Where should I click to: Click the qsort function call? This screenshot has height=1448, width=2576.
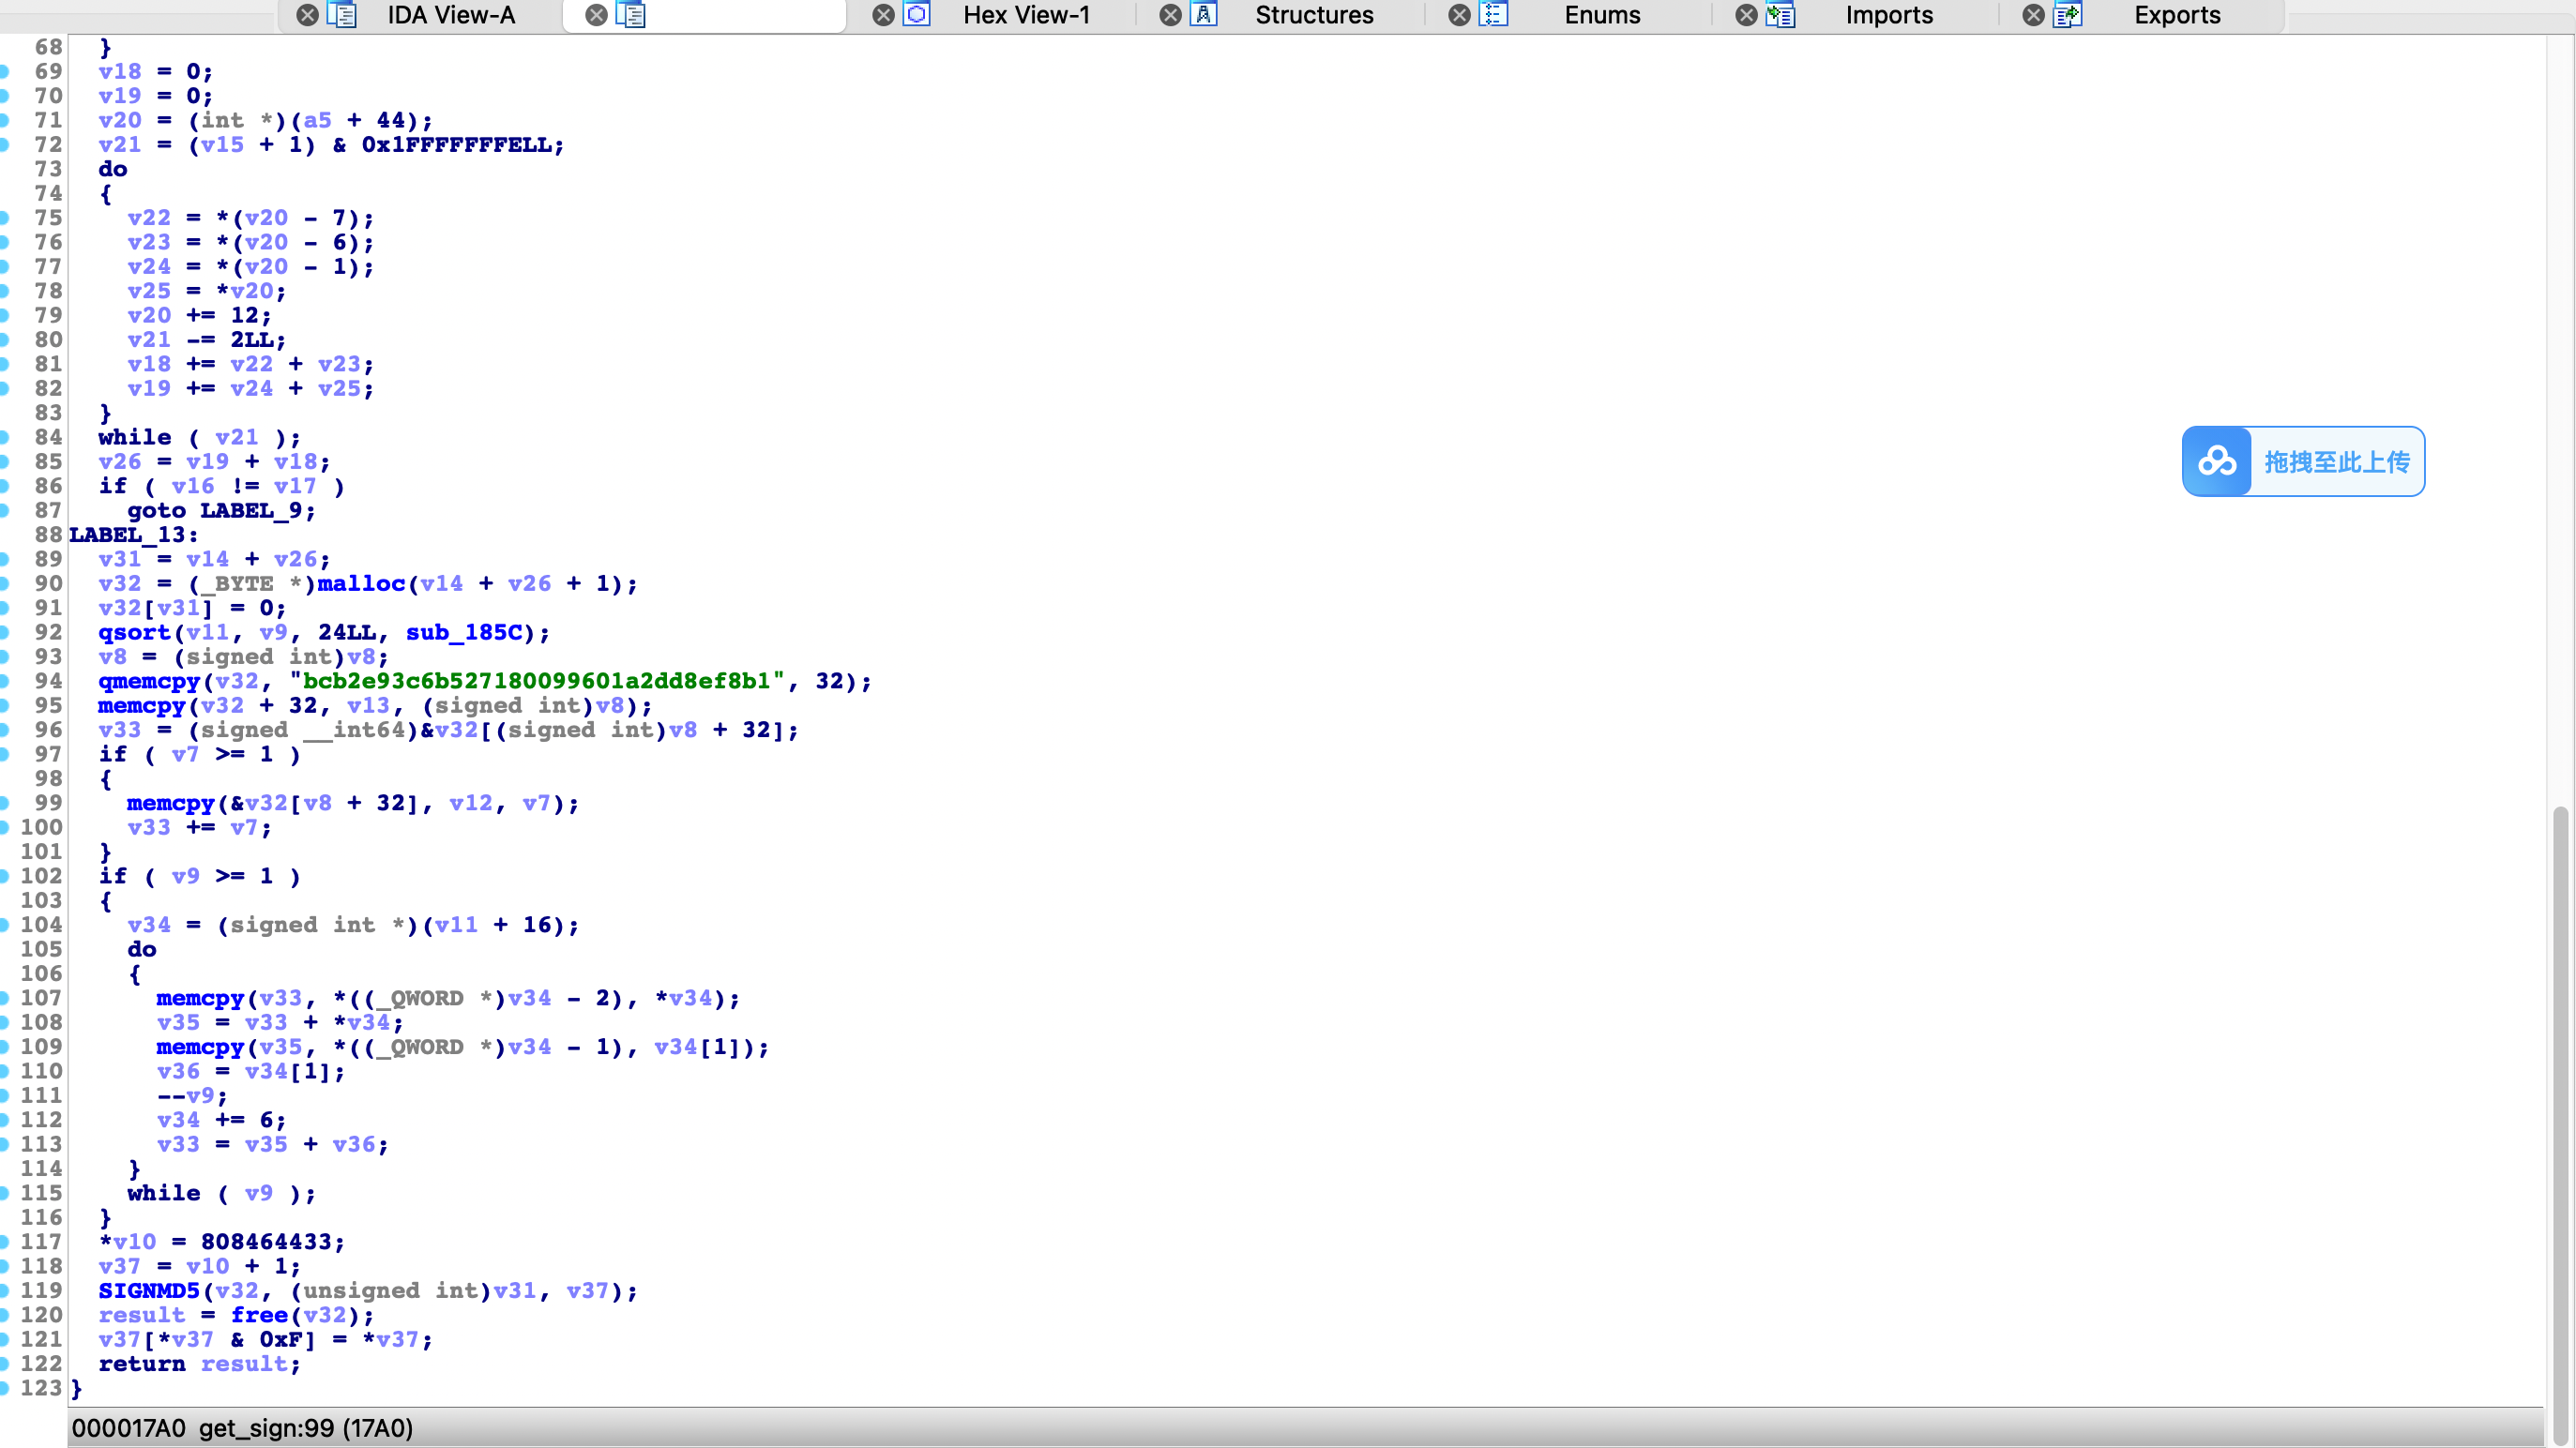tap(134, 632)
